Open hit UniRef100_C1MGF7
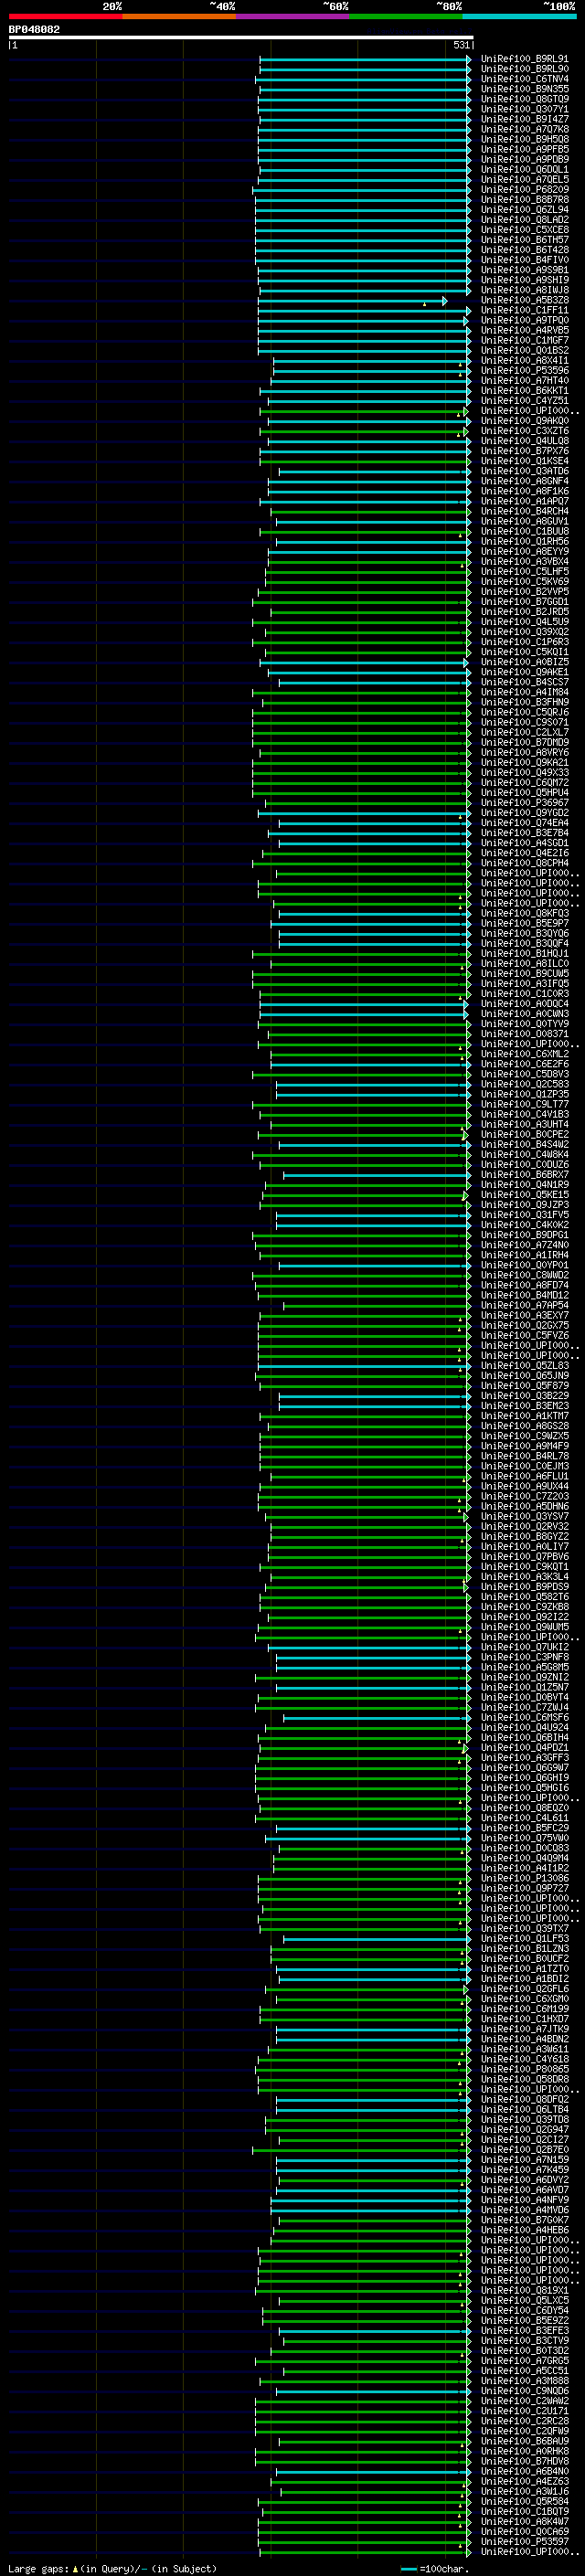 click(525, 340)
